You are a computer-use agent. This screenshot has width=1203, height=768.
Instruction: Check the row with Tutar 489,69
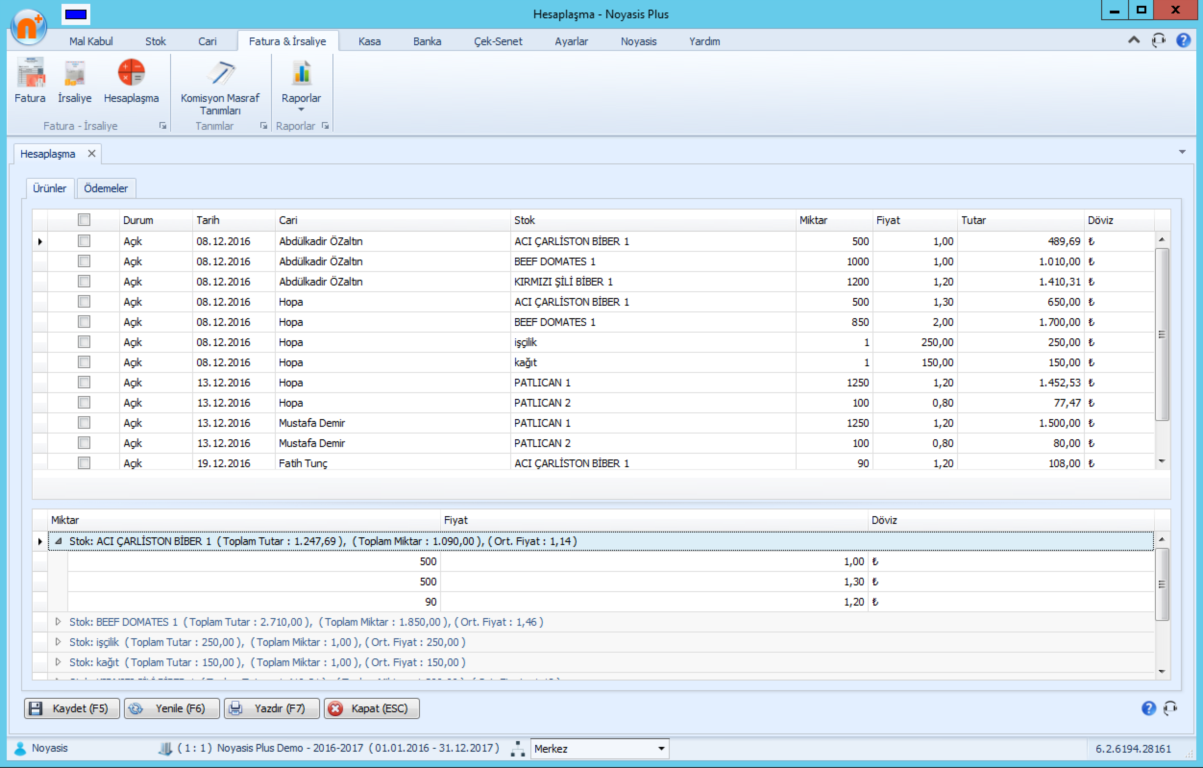click(84, 241)
